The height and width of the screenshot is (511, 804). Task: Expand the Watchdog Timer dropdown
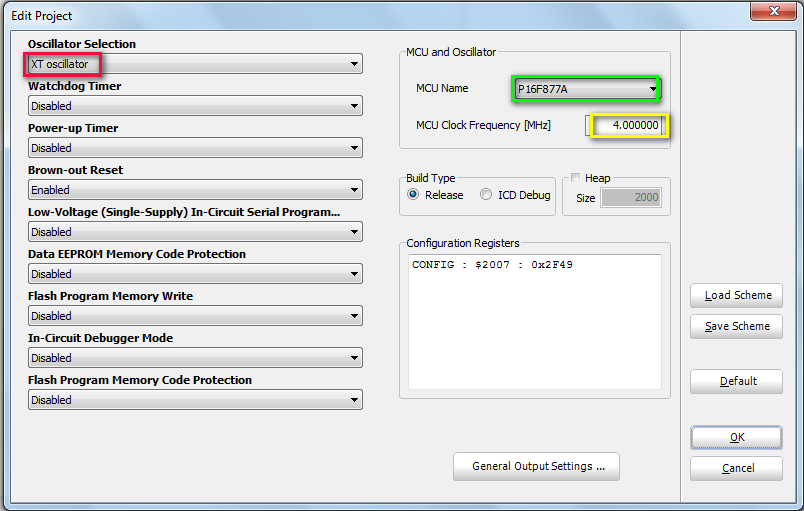[195, 106]
